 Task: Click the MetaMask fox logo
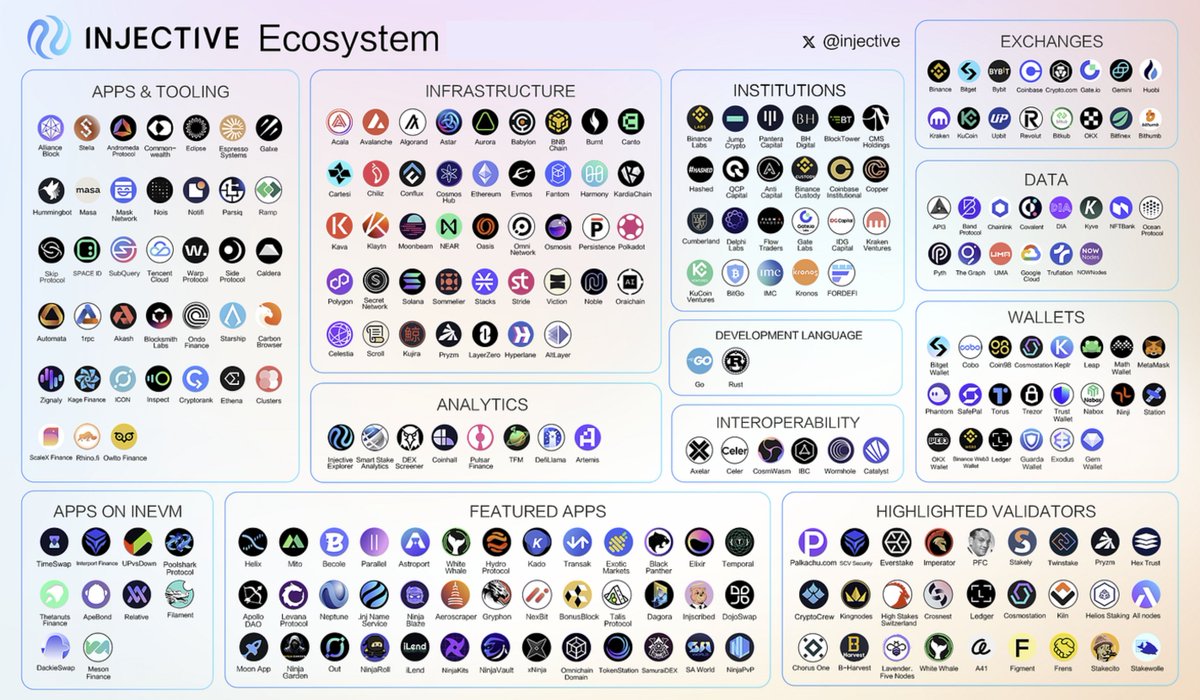(x=1153, y=347)
